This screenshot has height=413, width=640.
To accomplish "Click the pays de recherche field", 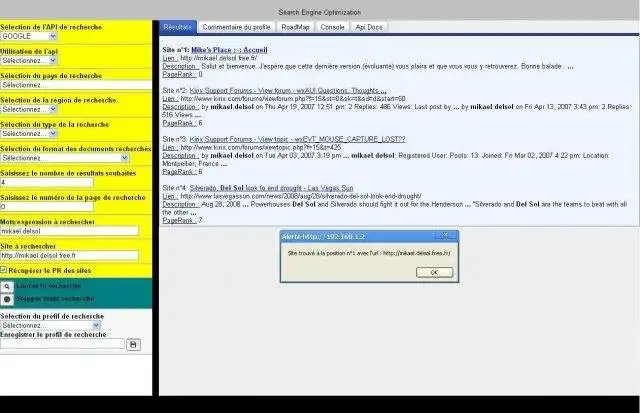I will tap(76, 85).
